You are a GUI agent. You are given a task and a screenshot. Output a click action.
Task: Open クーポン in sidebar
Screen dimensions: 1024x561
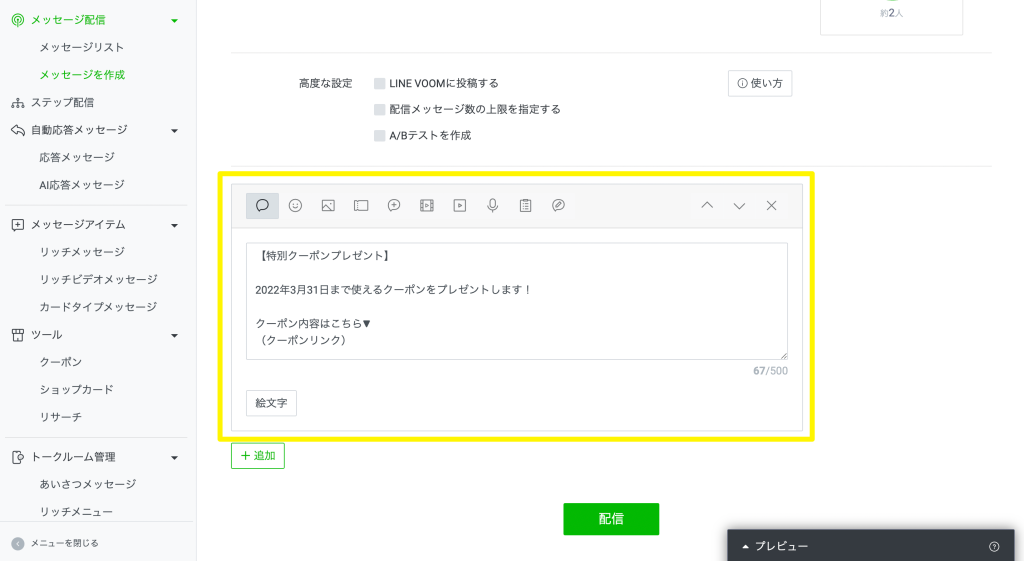[x=61, y=362]
